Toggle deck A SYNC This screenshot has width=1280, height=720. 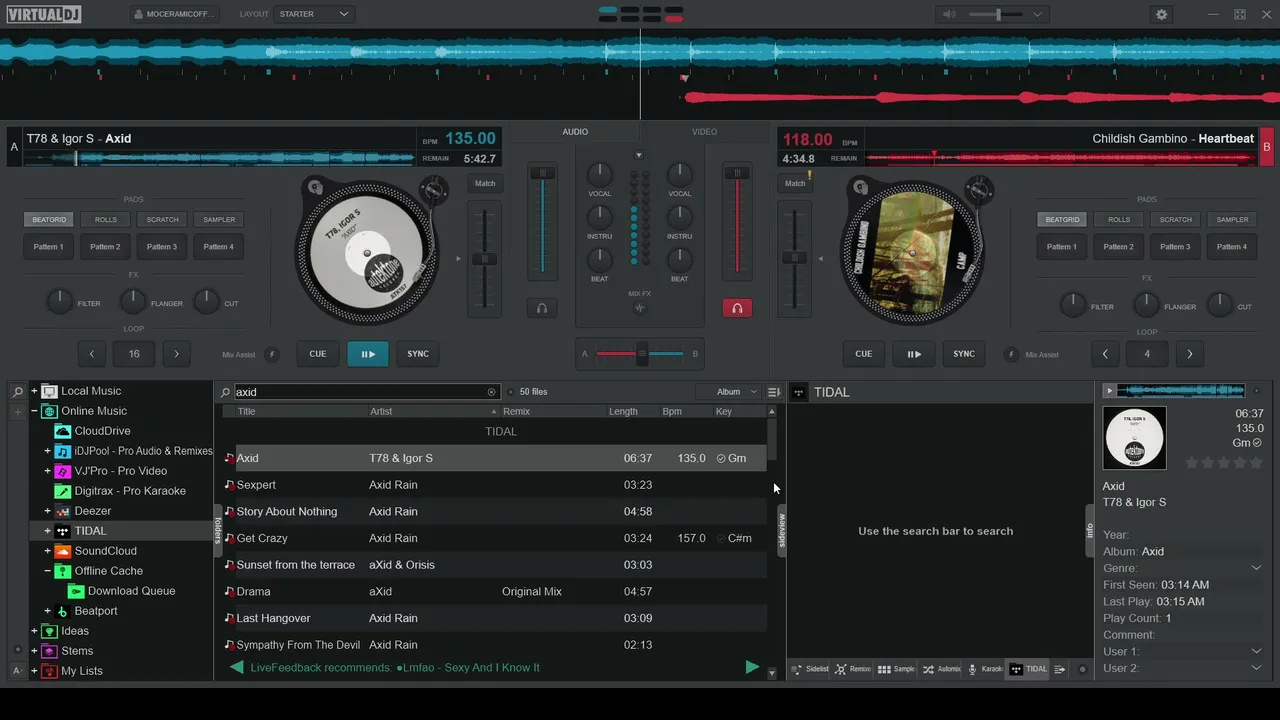(x=418, y=354)
